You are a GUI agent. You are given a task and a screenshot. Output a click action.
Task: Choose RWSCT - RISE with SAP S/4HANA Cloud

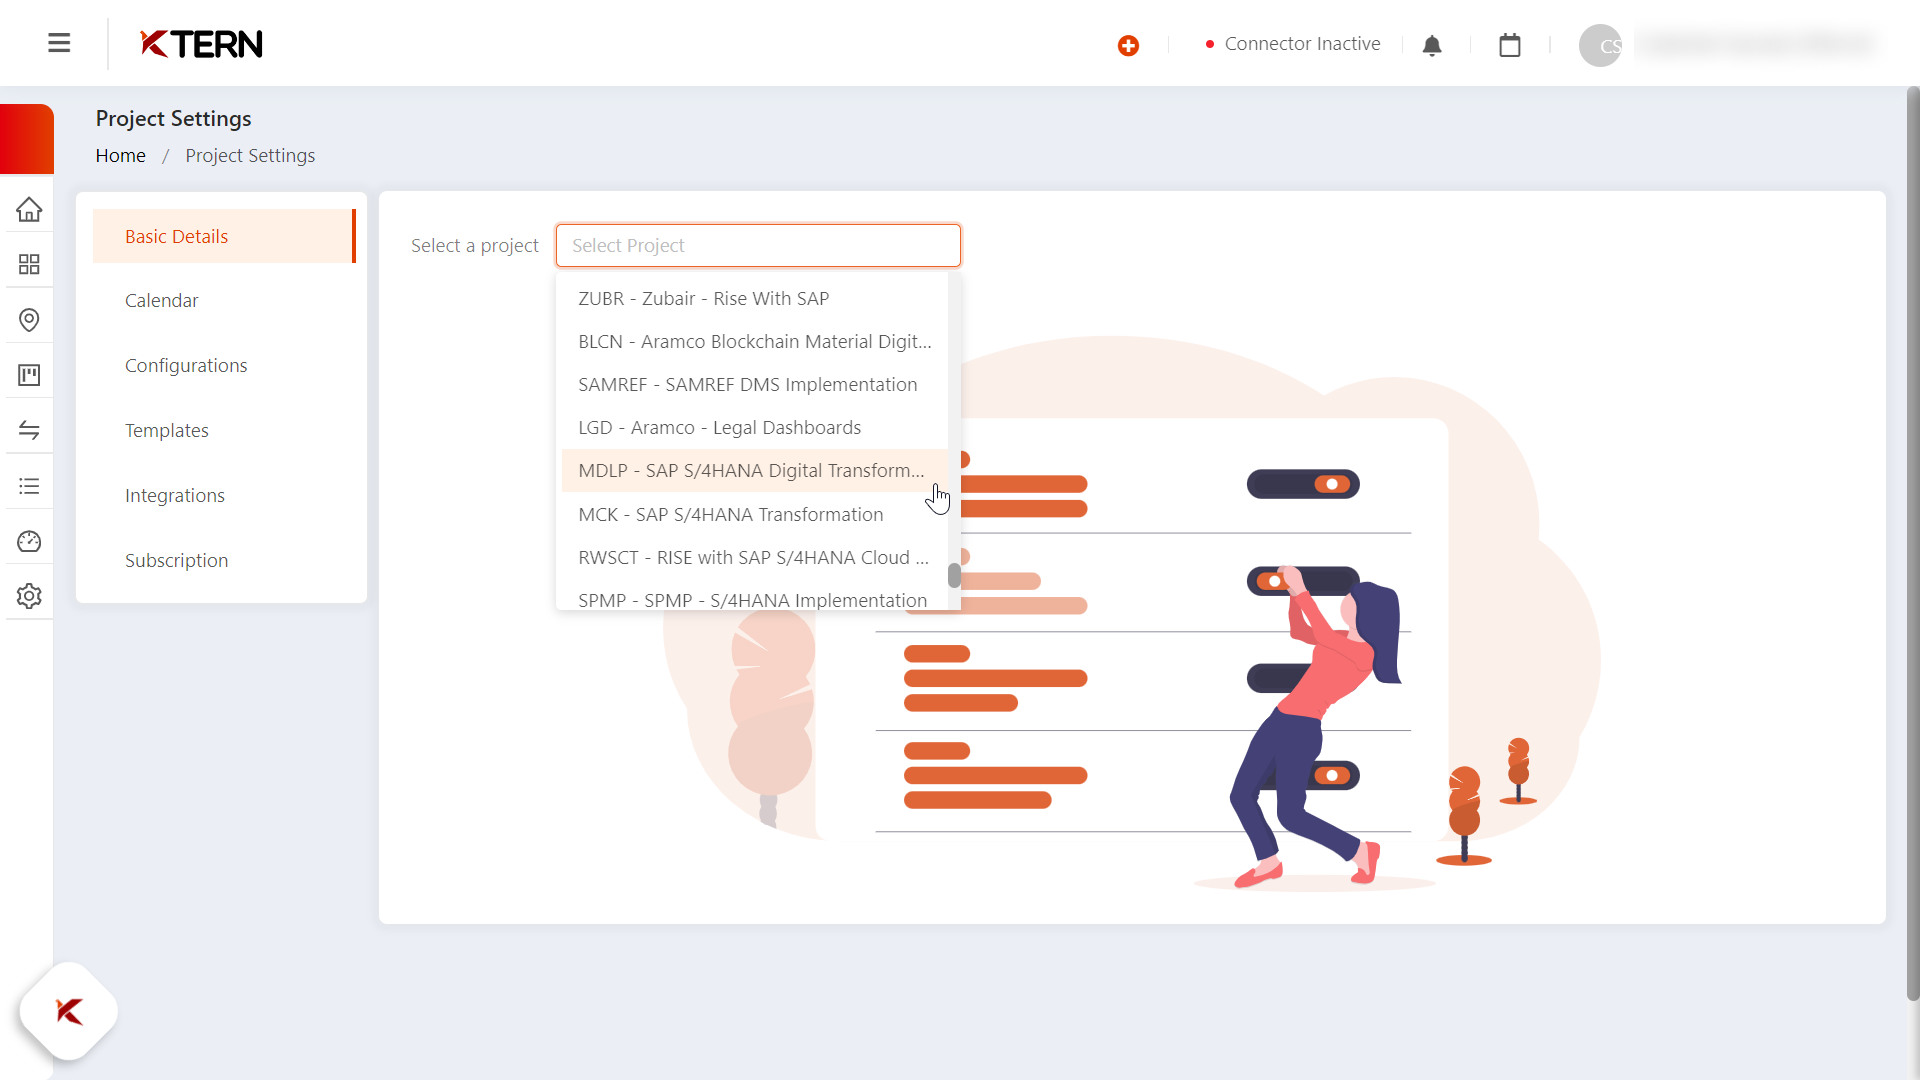tap(754, 557)
